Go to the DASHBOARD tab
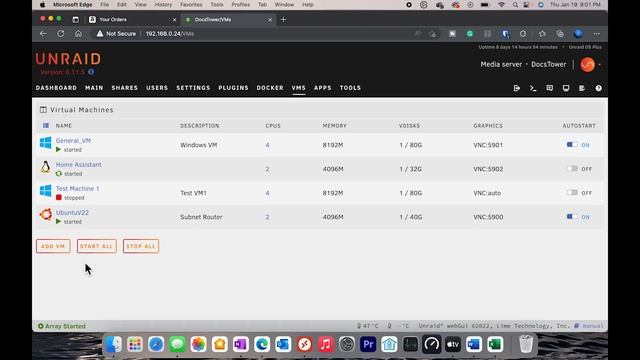 [x=56, y=88]
